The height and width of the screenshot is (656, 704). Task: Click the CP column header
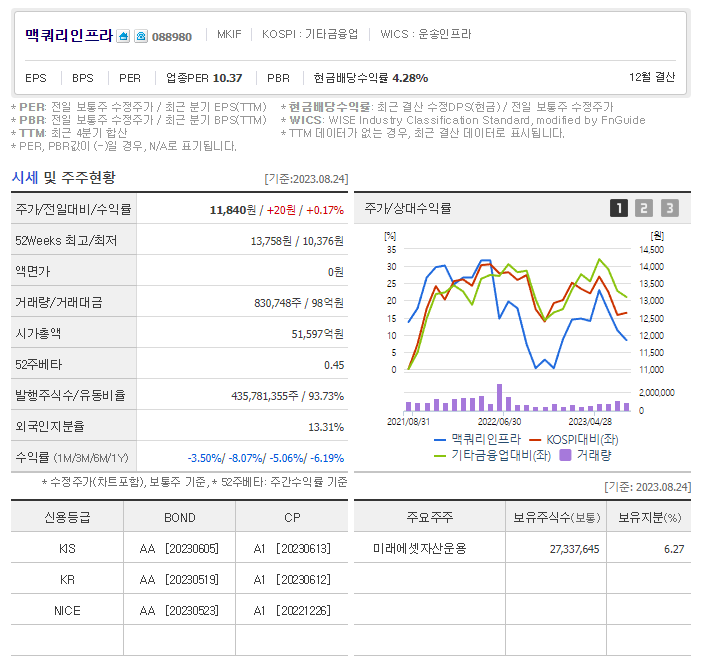pyautogui.click(x=292, y=518)
